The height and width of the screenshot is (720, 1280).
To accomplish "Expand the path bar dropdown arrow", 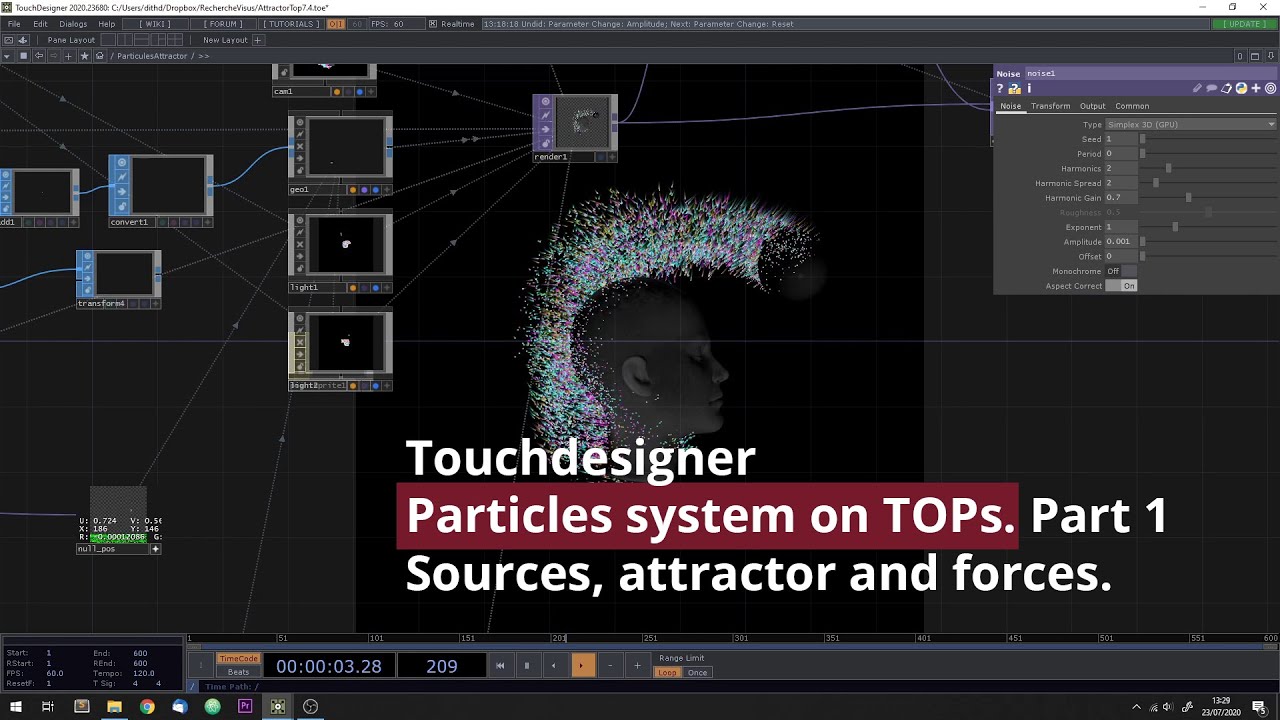I will (7, 56).
